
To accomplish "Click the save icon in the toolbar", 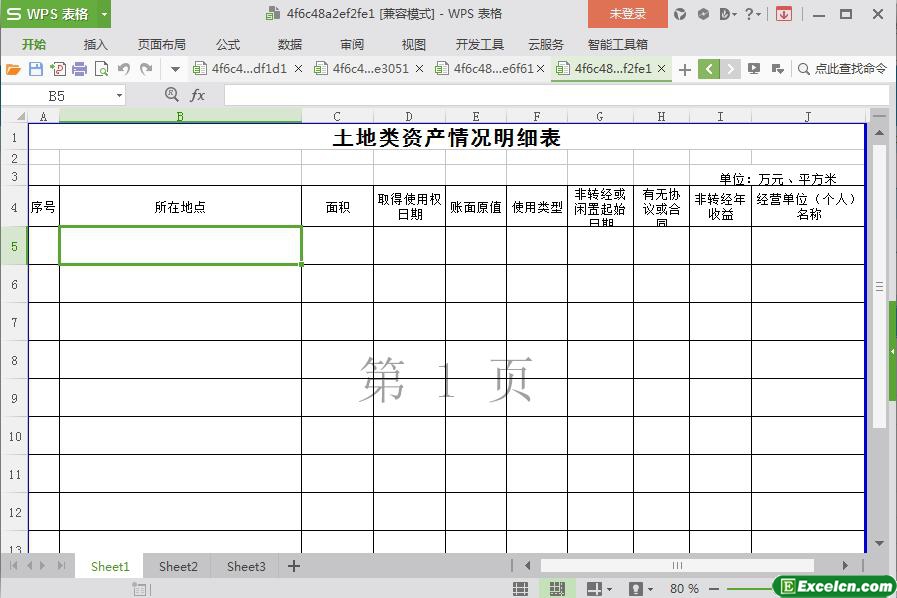I will click(36, 69).
